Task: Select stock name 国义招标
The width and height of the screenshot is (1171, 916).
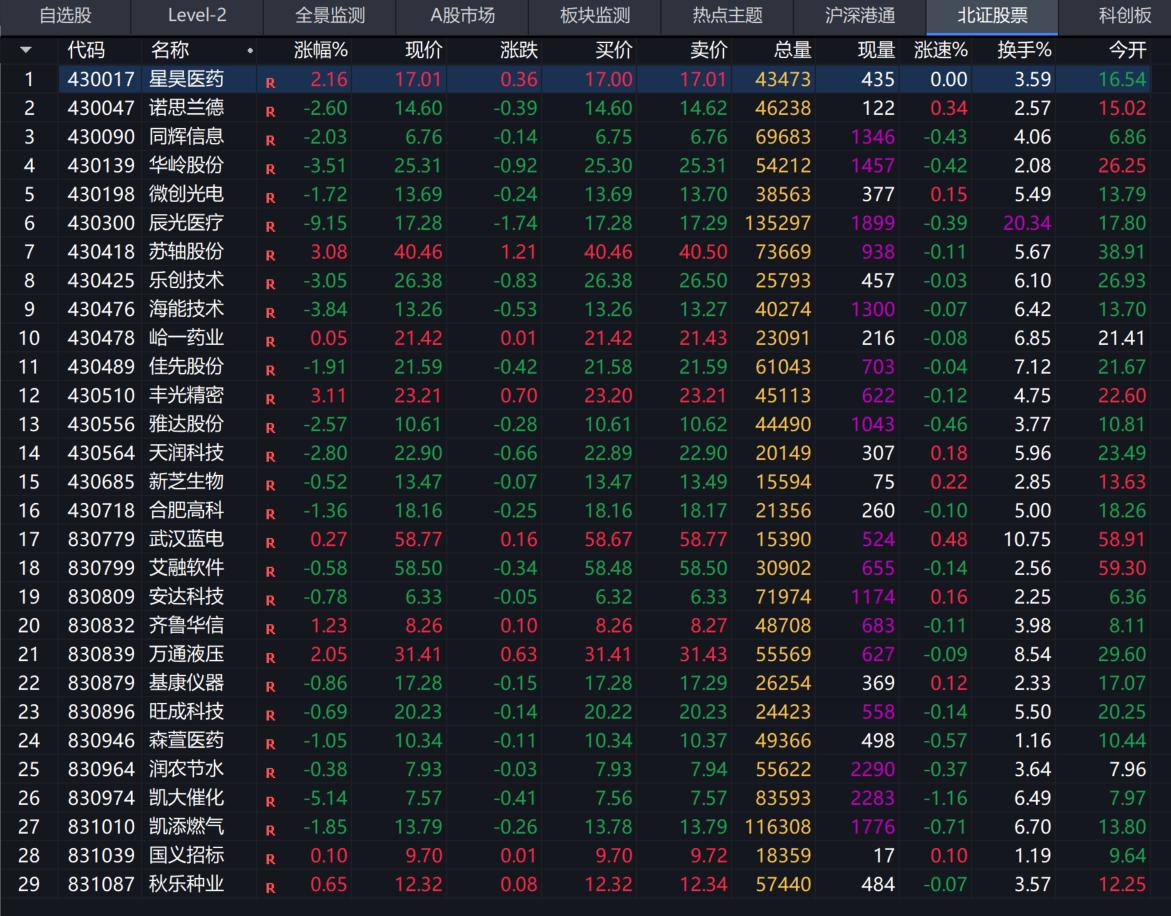Action: [187, 855]
